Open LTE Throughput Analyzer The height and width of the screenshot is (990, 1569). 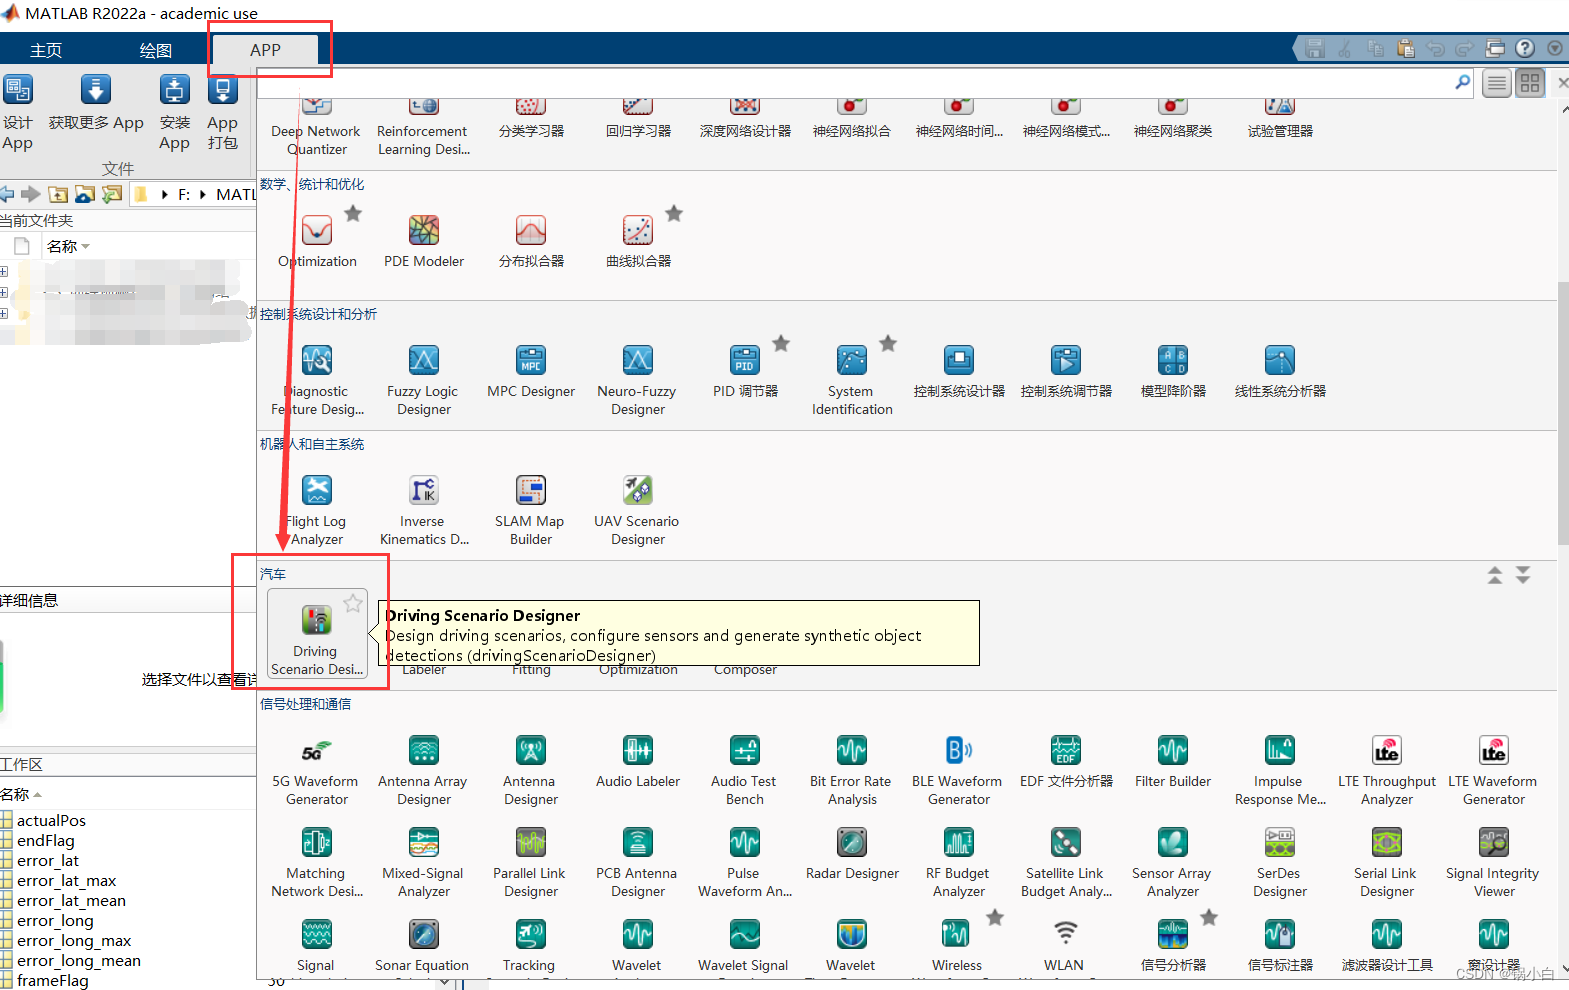click(x=1387, y=770)
